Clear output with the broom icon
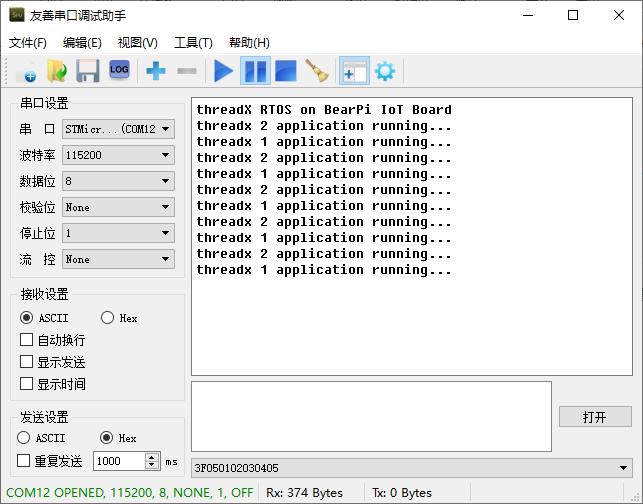Viewport: 643px width, 504px height. click(x=317, y=71)
